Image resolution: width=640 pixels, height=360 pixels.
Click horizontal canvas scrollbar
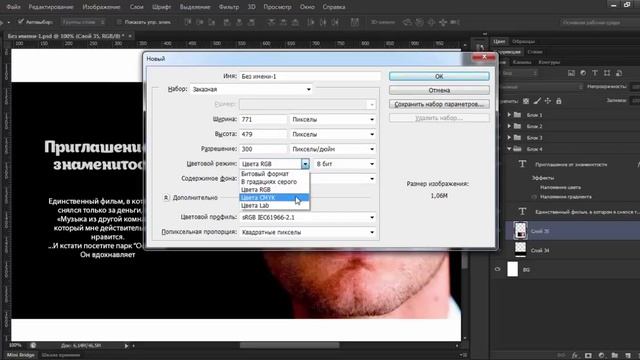289,345
